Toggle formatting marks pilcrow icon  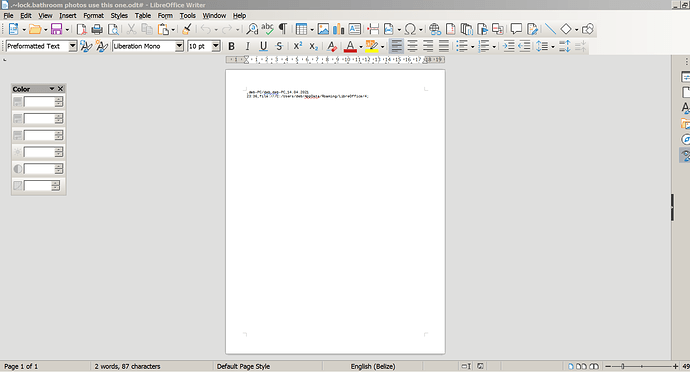(x=283, y=29)
